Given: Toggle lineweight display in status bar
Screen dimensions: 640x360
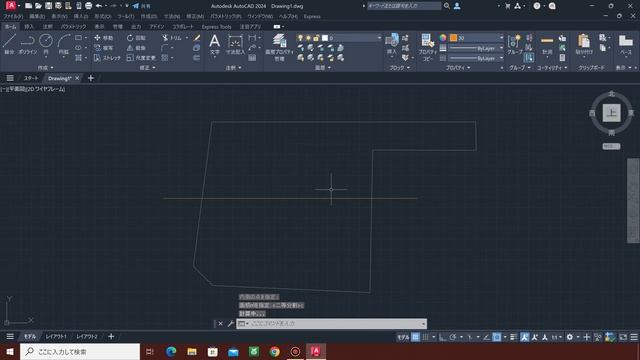Looking at the screenshot, I should click(513, 337).
